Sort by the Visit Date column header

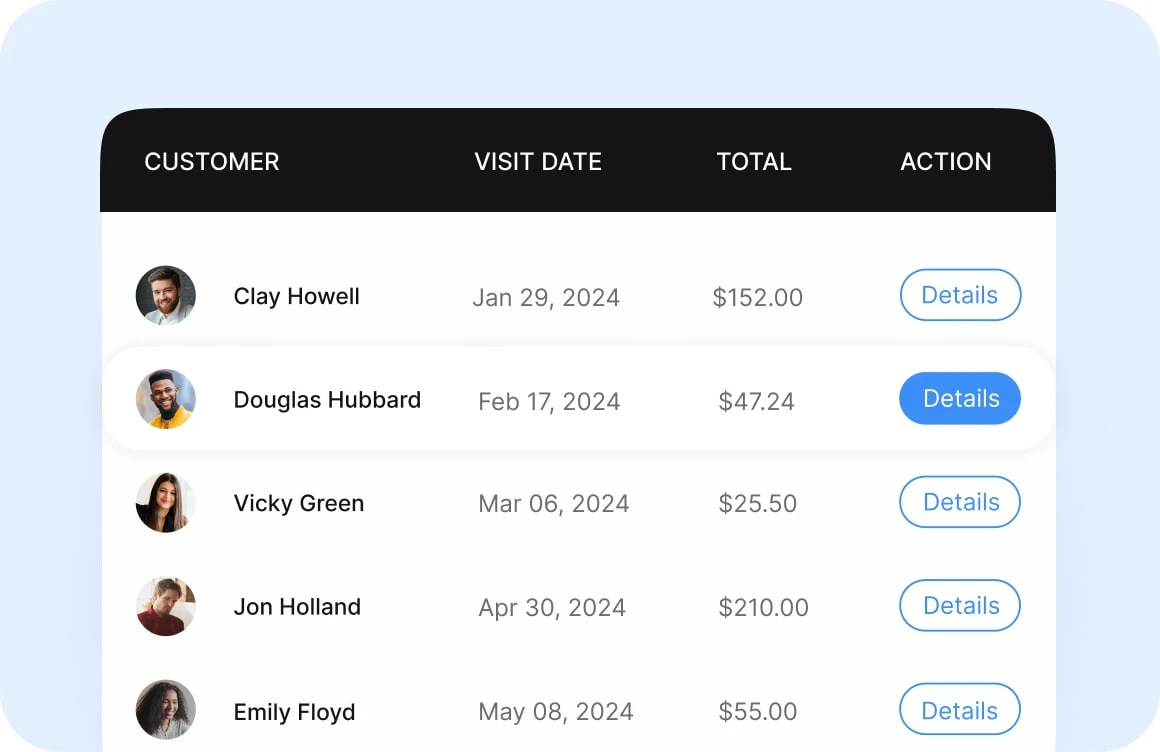pos(538,162)
